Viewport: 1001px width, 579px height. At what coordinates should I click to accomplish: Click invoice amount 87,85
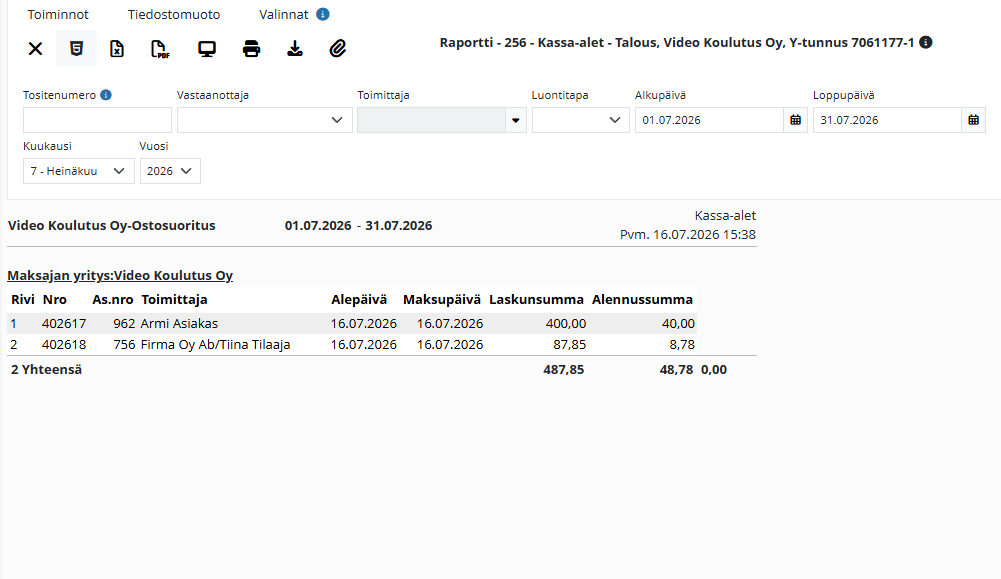569,345
